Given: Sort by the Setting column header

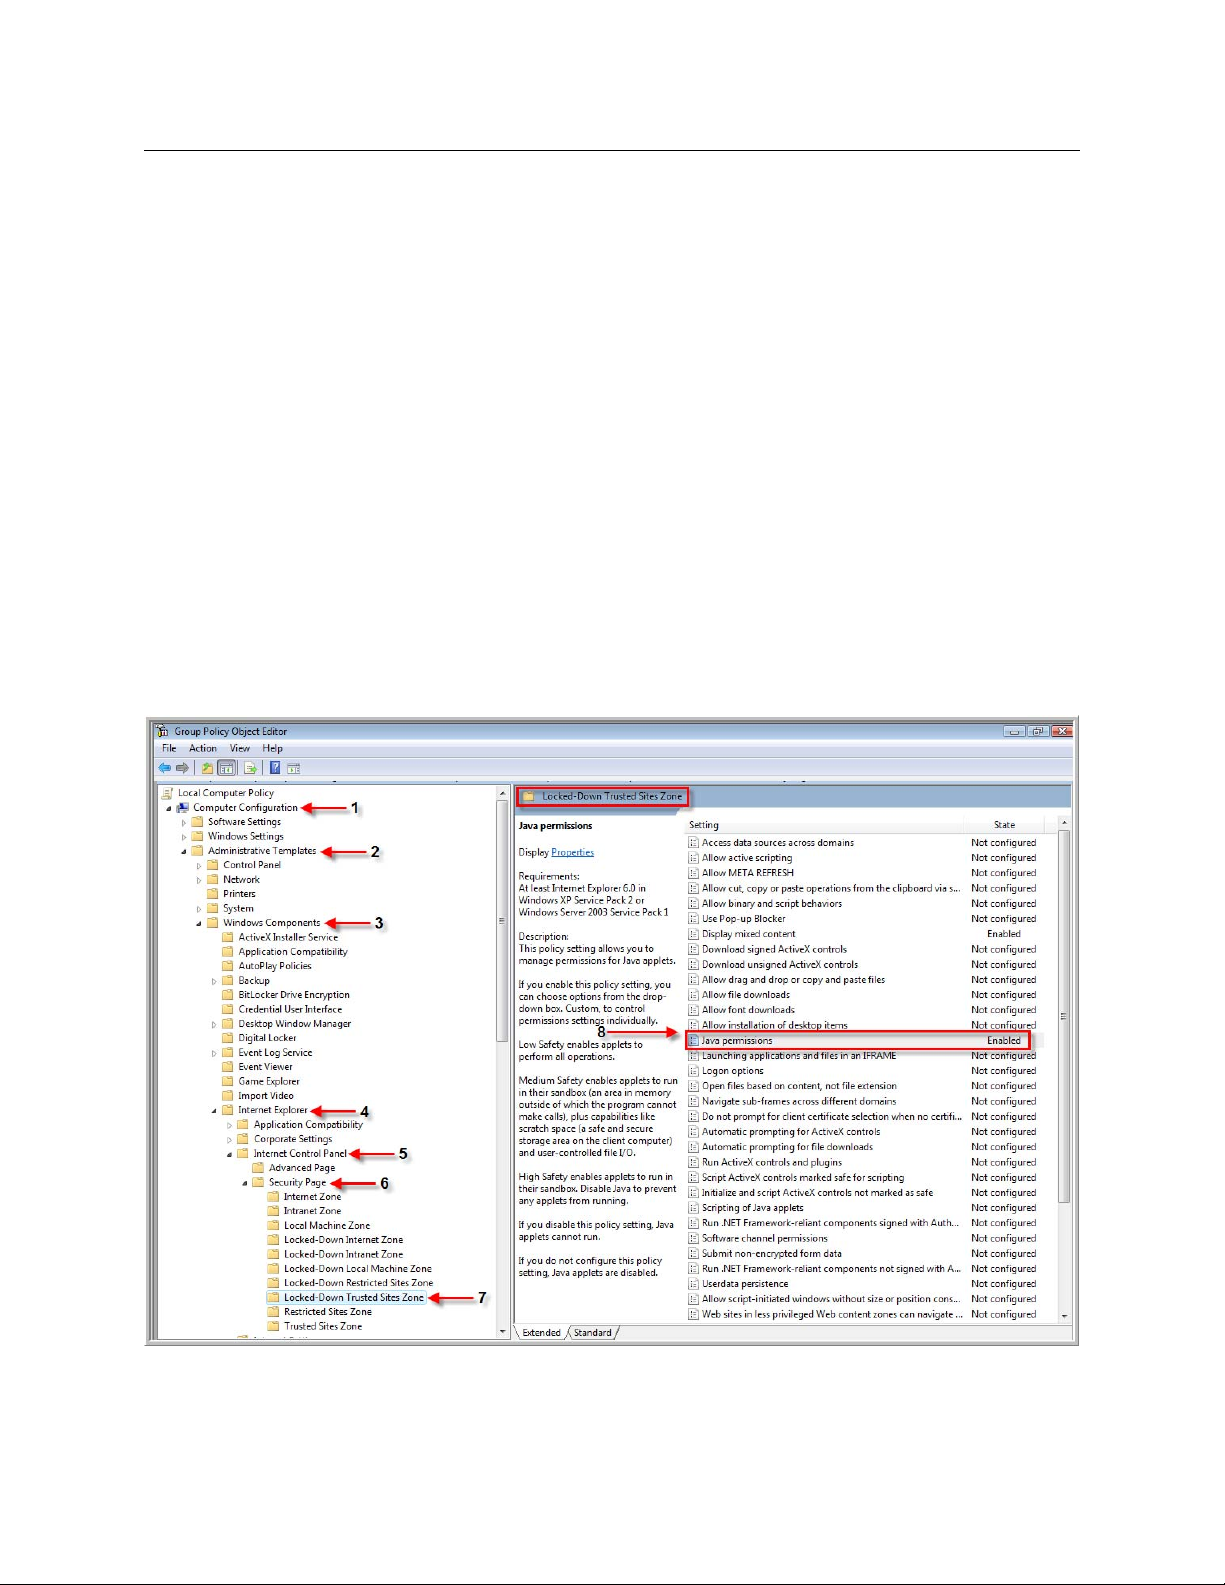Looking at the screenshot, I should click(824, 825).
